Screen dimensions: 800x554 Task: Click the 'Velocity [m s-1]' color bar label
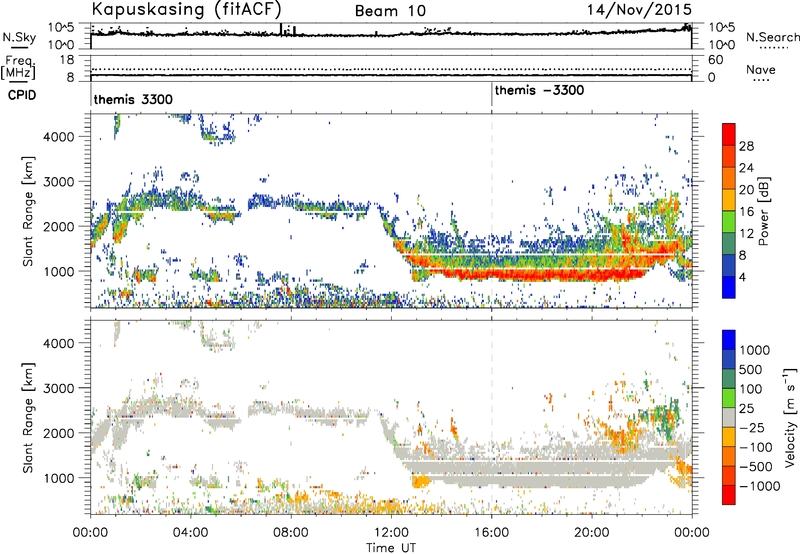pos(790,417)
